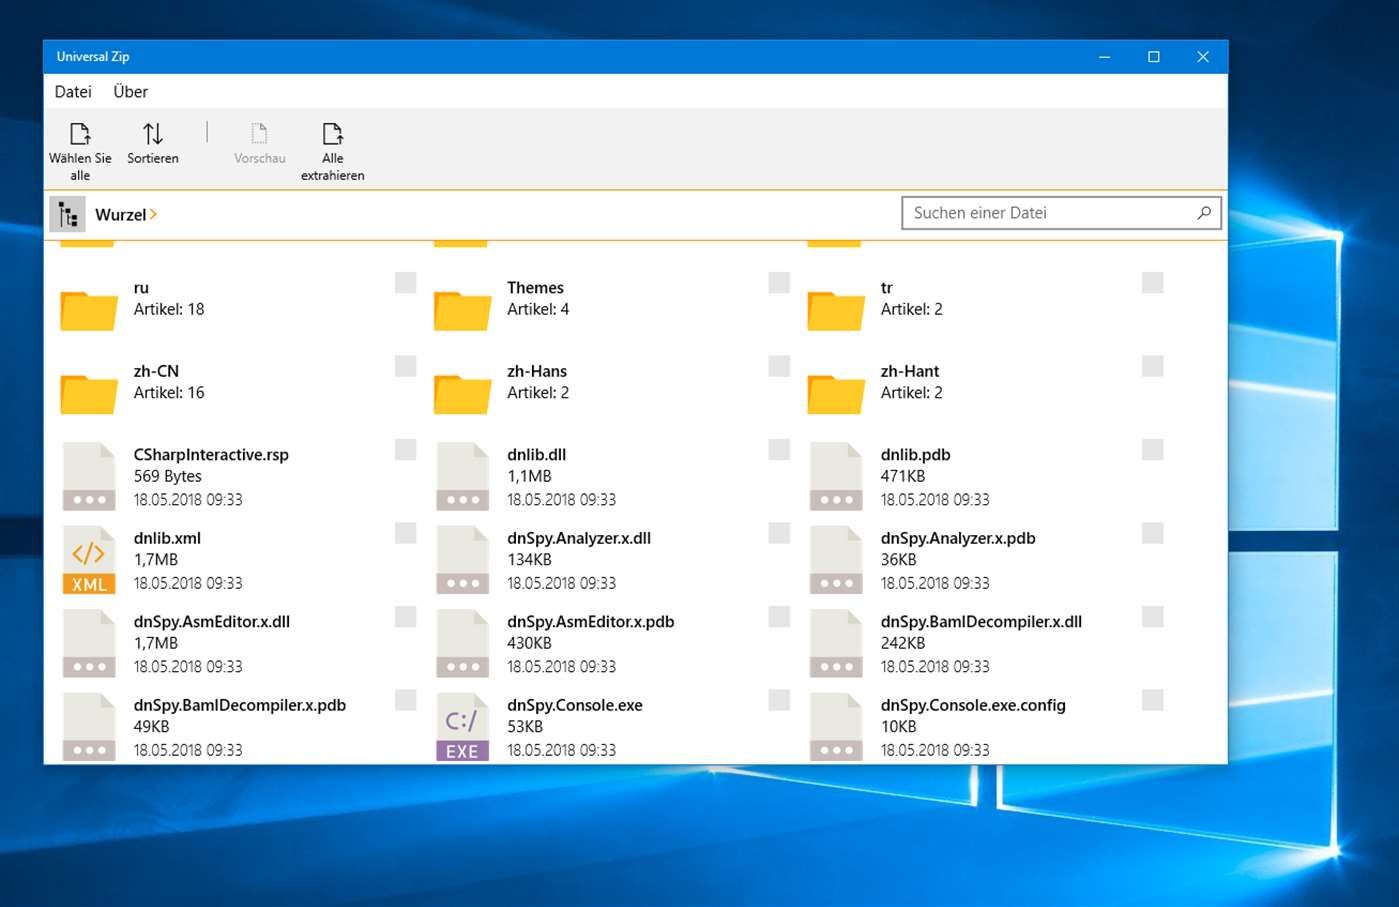Select the zh-CN folder icon

coord(89,394)
